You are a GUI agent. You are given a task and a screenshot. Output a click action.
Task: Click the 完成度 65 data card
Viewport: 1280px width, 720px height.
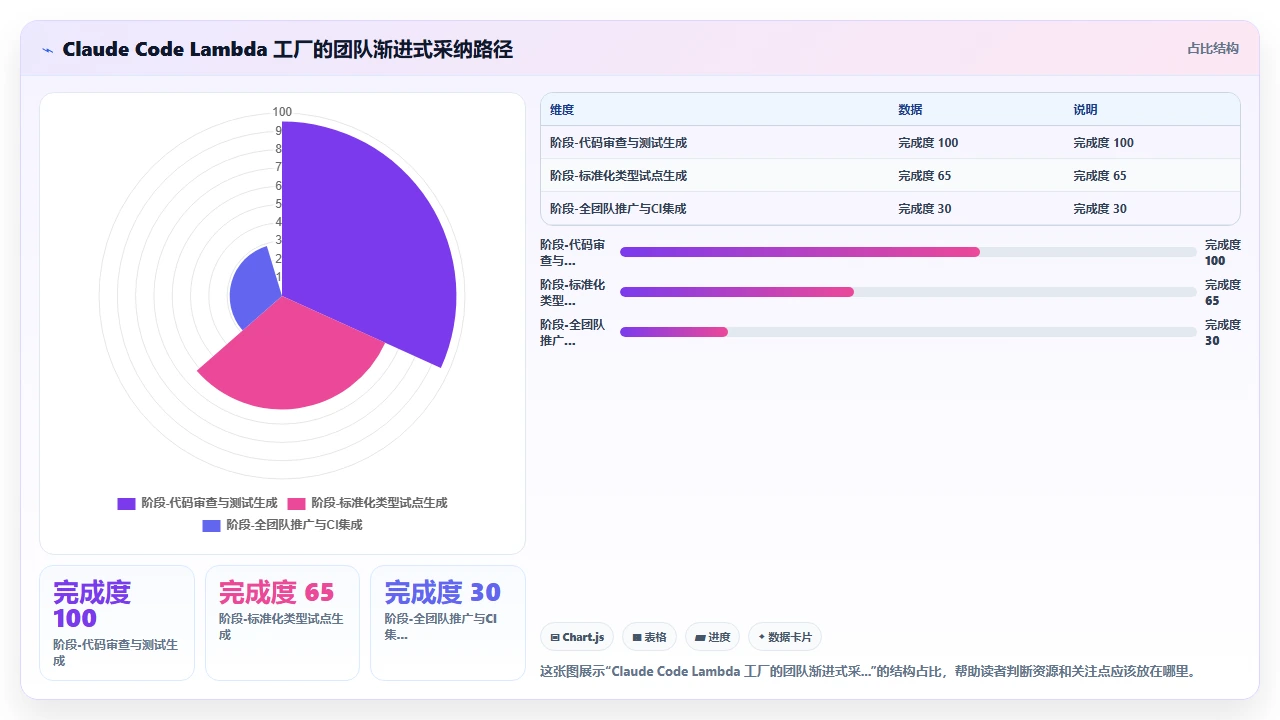tap(282, 623)
